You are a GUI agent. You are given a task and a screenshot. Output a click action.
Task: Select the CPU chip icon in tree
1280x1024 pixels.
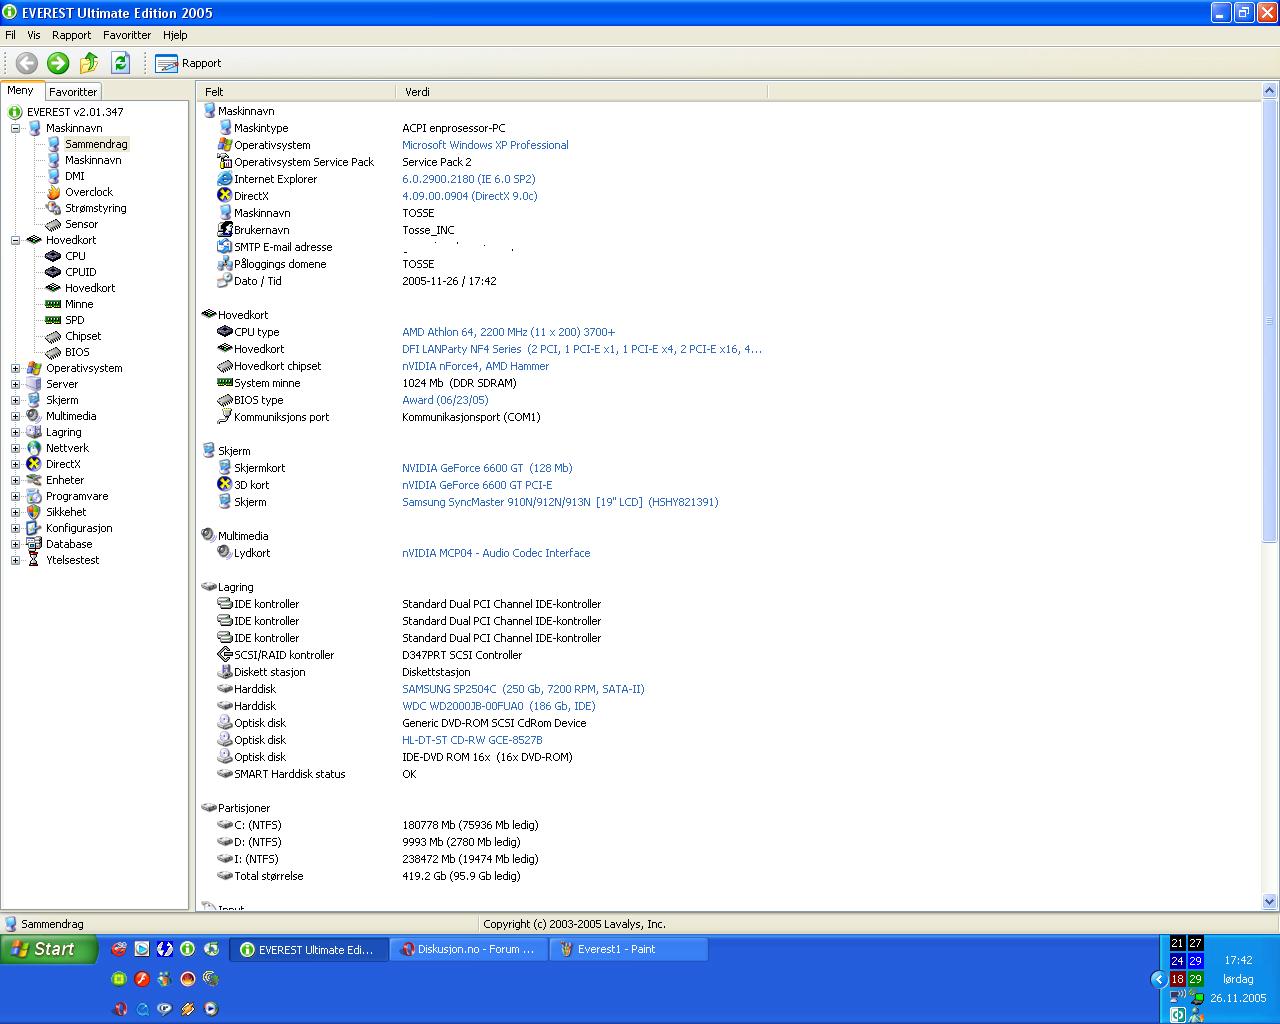tap(54, 256)
